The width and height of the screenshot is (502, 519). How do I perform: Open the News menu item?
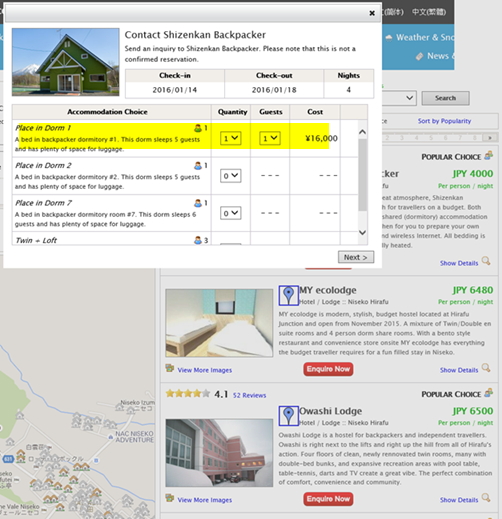click(x=435, y=56)
